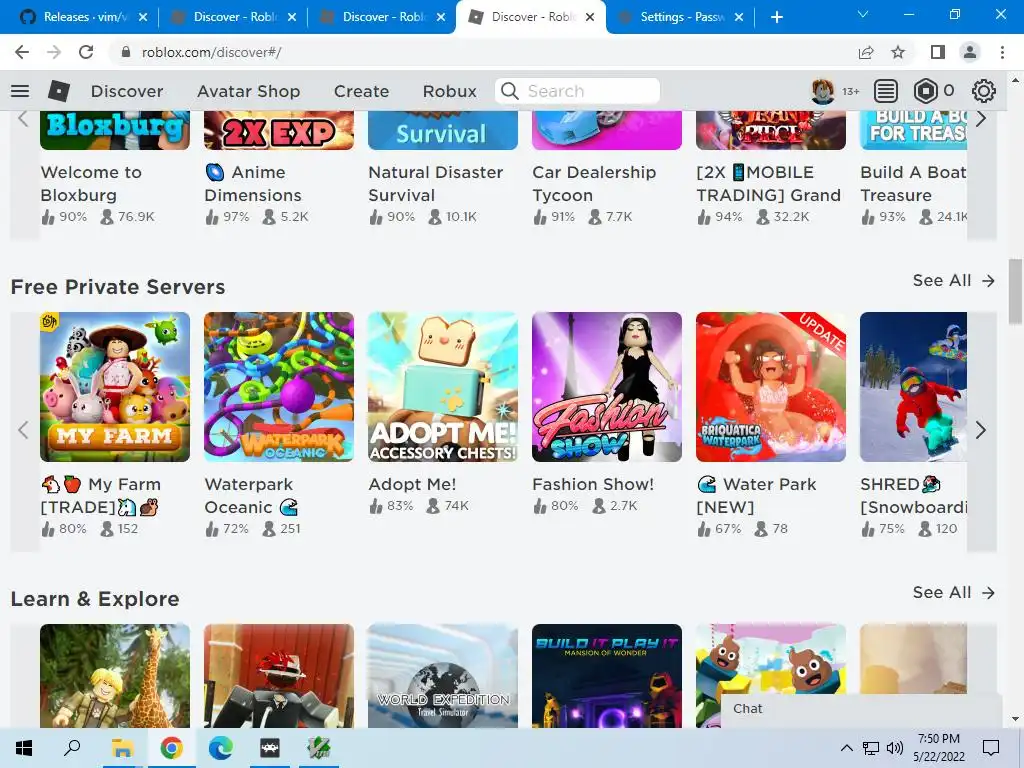Open the Windows notification center
This screenshot has width=1024, height=768.
point(991,748)
